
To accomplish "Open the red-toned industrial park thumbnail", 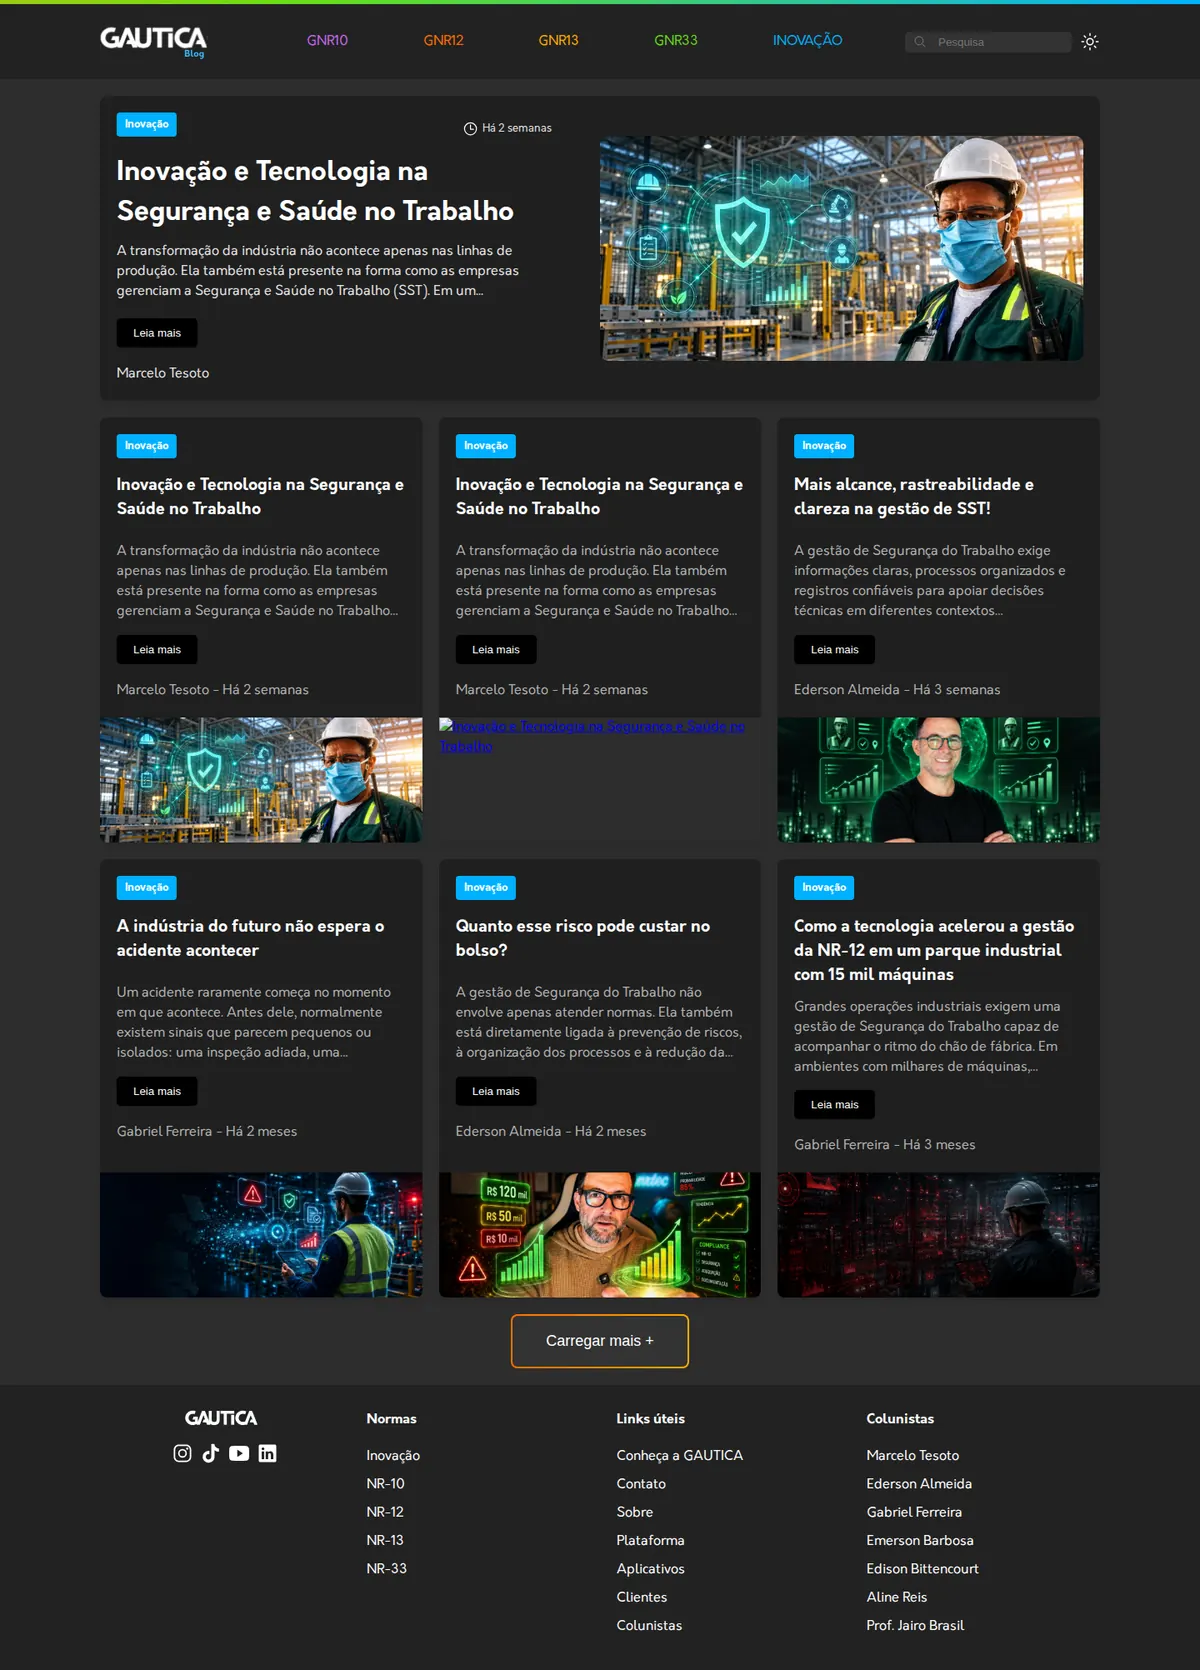I will pos(938,1235).
